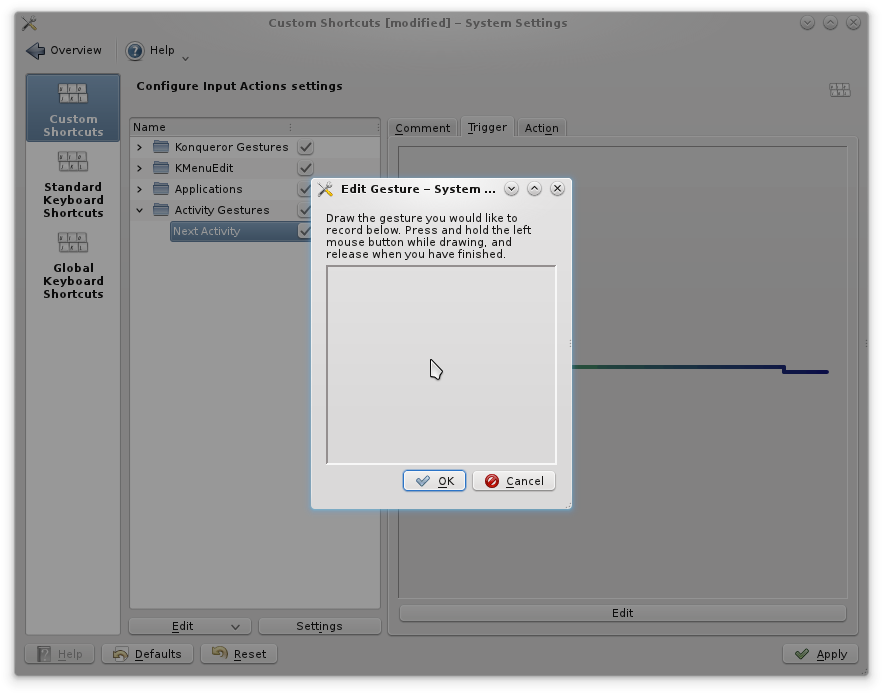
Task: Toggle the Applications group checkbox
Action: point(304,189)
